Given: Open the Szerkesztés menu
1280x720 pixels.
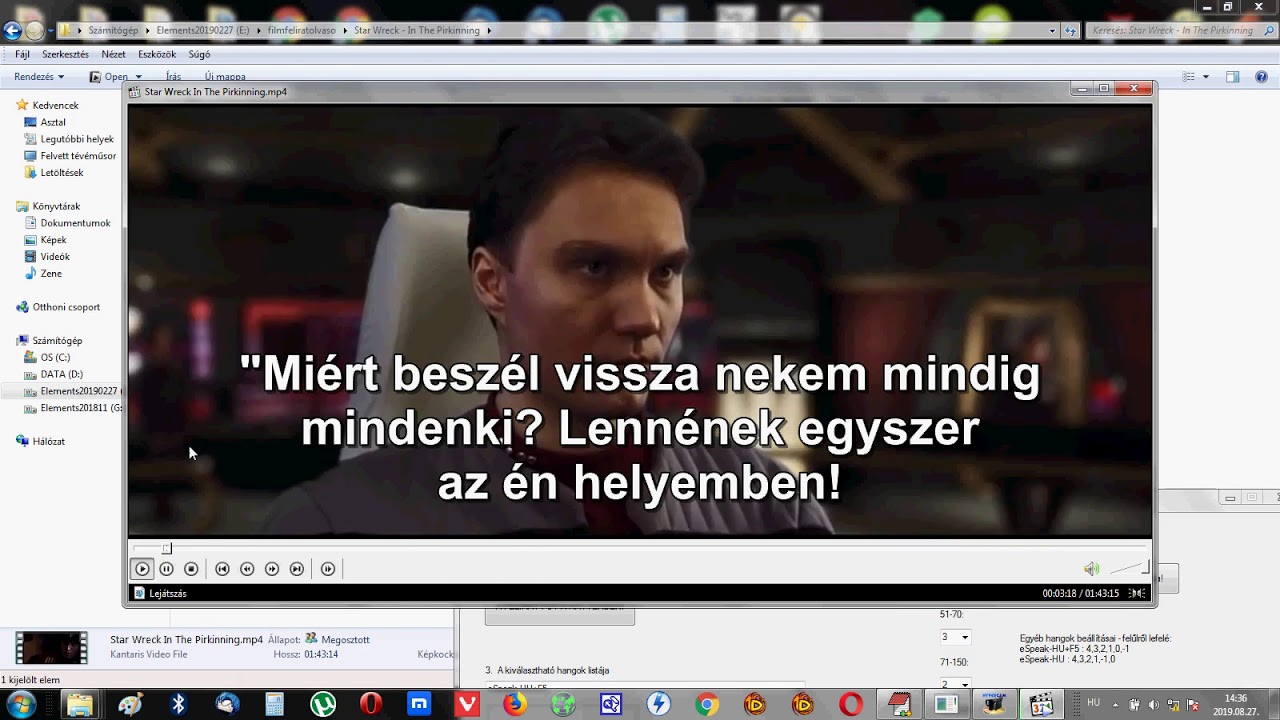Looking at the screenshot, I should (x=65, y=54).
